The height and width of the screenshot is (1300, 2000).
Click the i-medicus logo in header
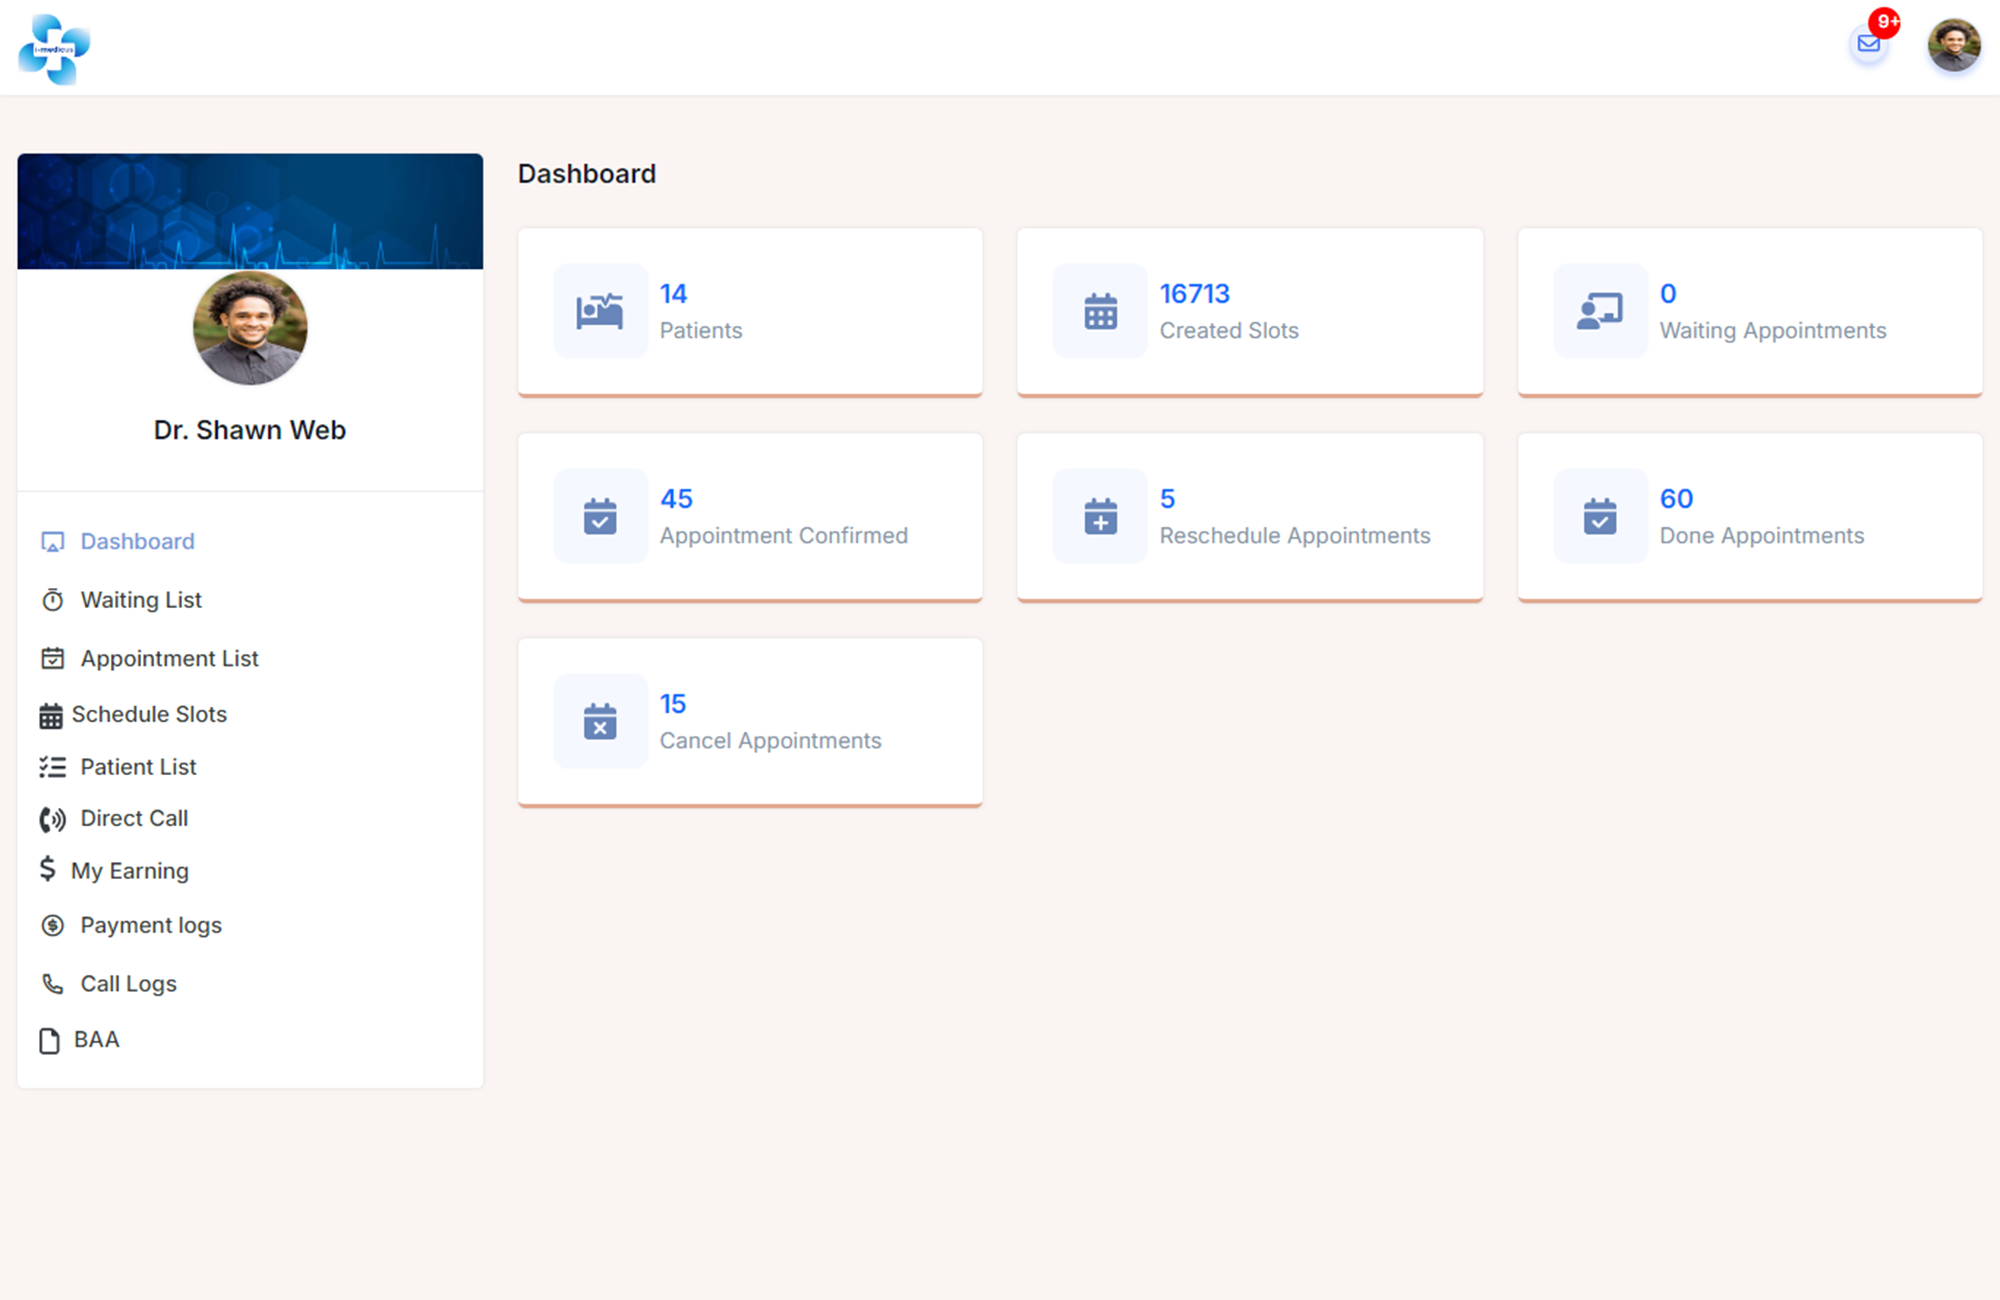(54, 48)
